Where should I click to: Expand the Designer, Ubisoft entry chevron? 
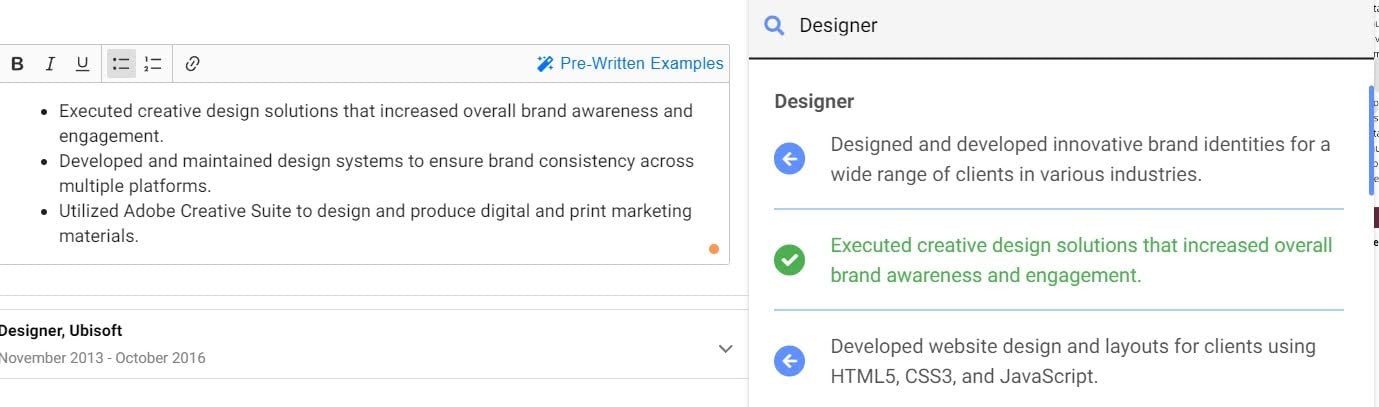726,348
